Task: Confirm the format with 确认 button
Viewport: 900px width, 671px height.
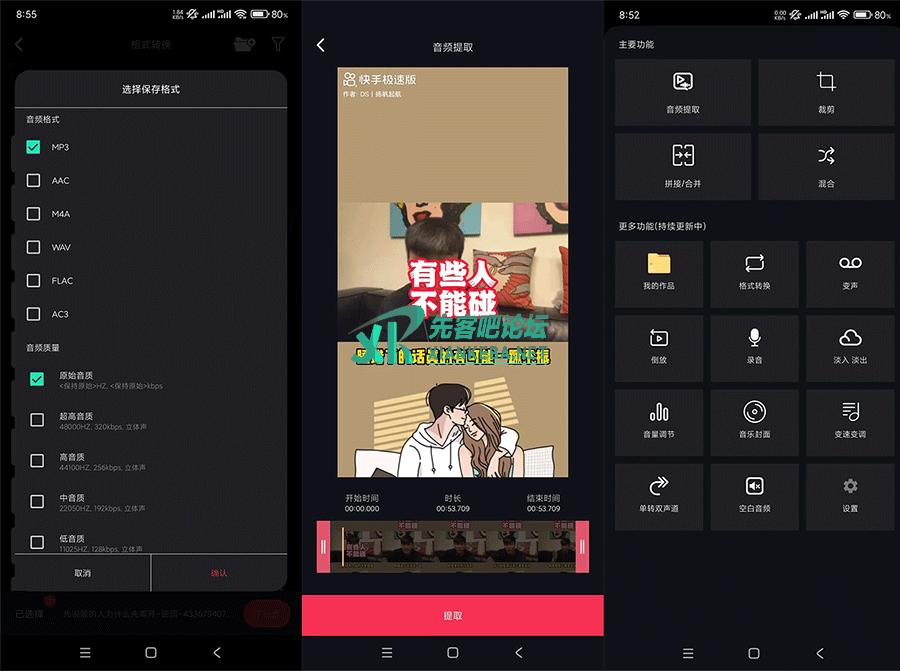Action: [219, 573]
